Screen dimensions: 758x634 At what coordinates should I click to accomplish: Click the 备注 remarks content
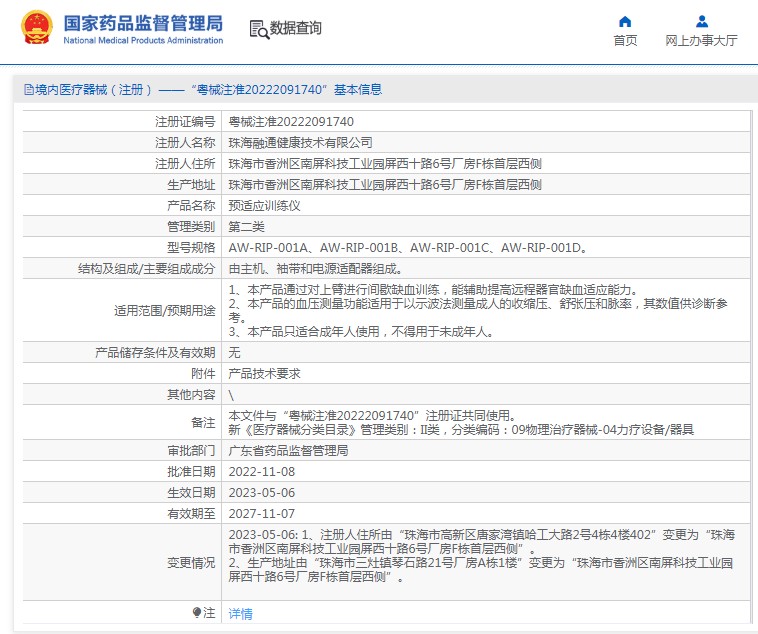coord(461,423)
